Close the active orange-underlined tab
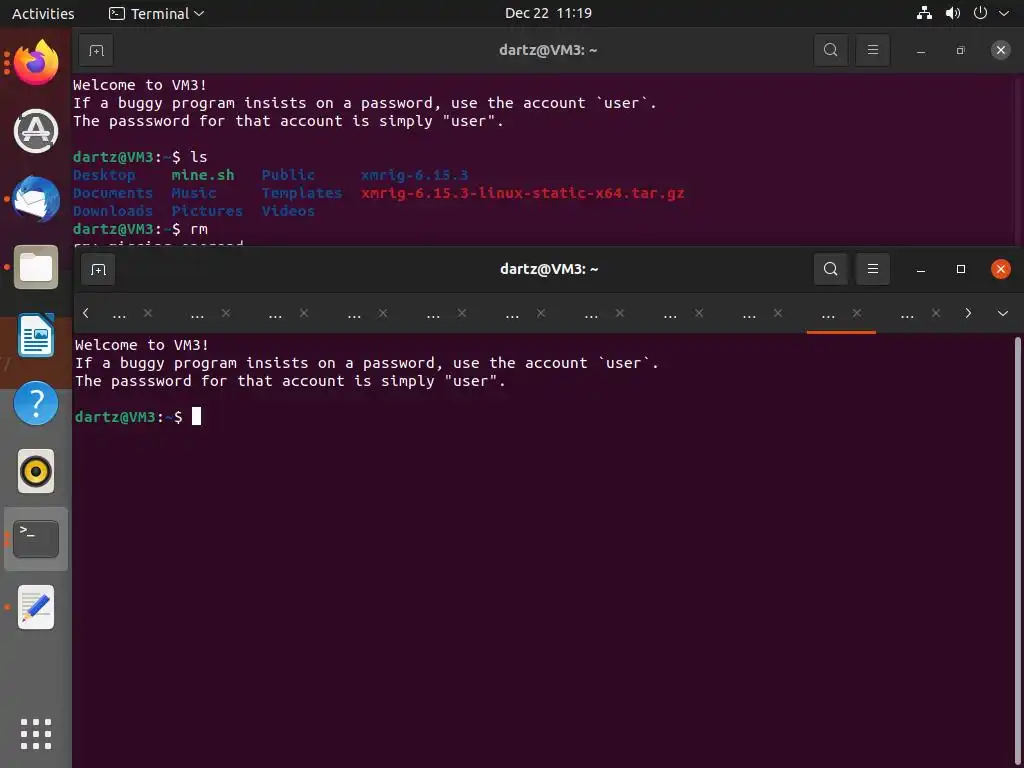 point(857,313)
